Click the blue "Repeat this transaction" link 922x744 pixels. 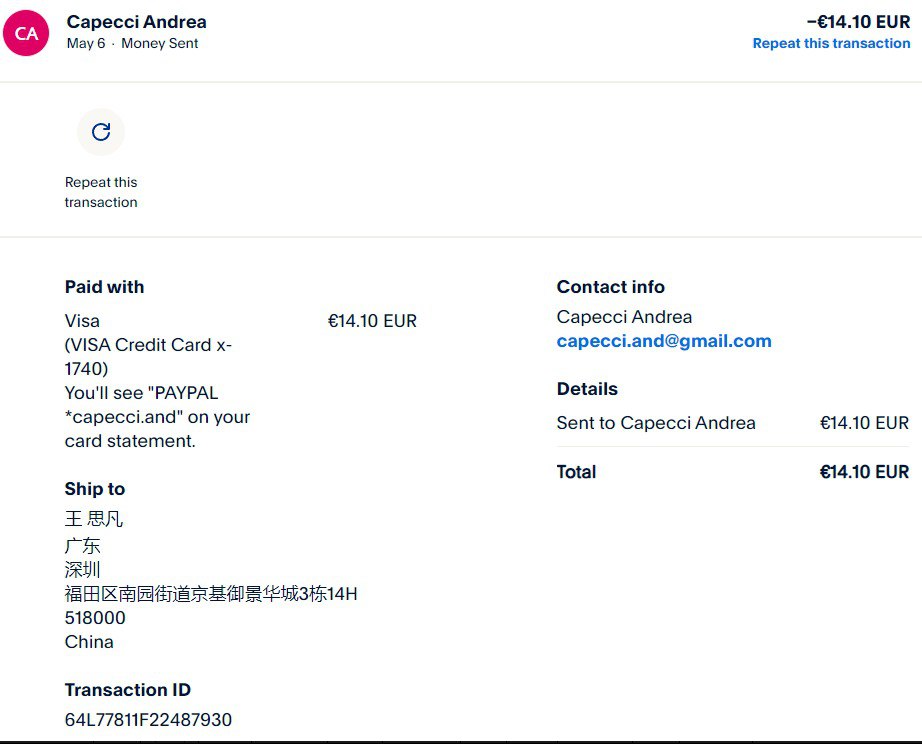(831, 43)
